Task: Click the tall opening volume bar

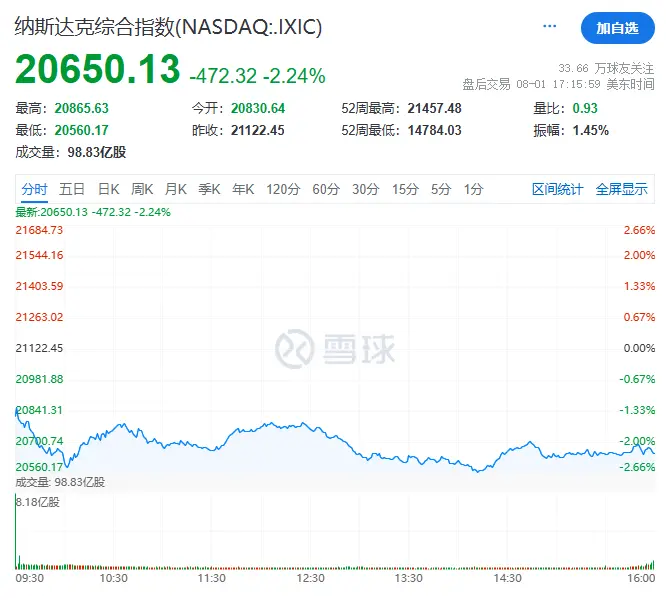Action: pos(16,531)
